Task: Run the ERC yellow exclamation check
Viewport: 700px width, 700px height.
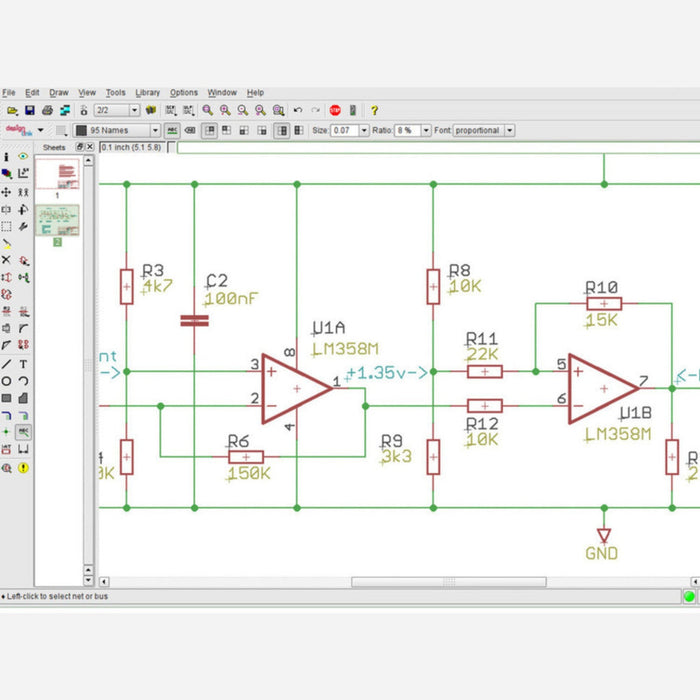Action: coord(23,467)
